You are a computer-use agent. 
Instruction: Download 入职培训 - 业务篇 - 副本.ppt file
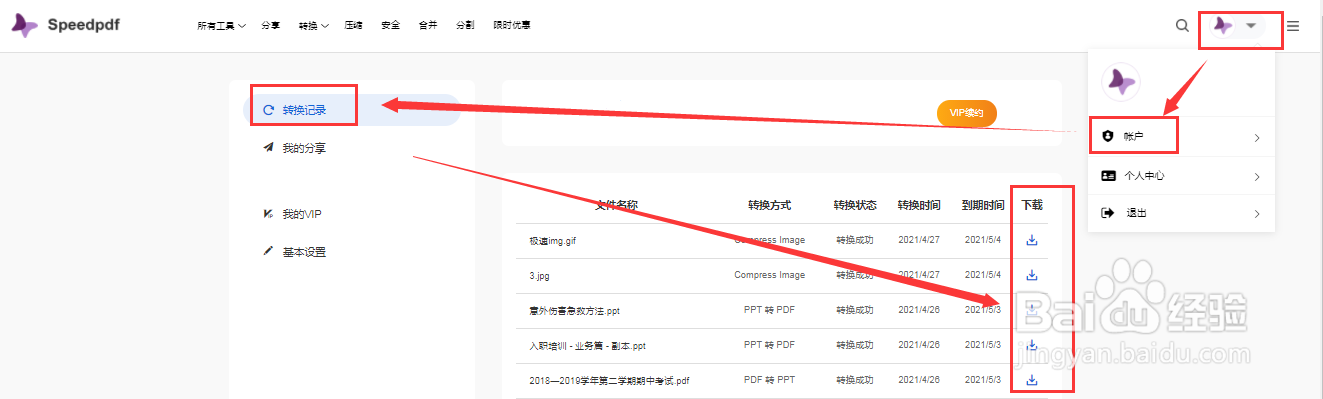1032,345
